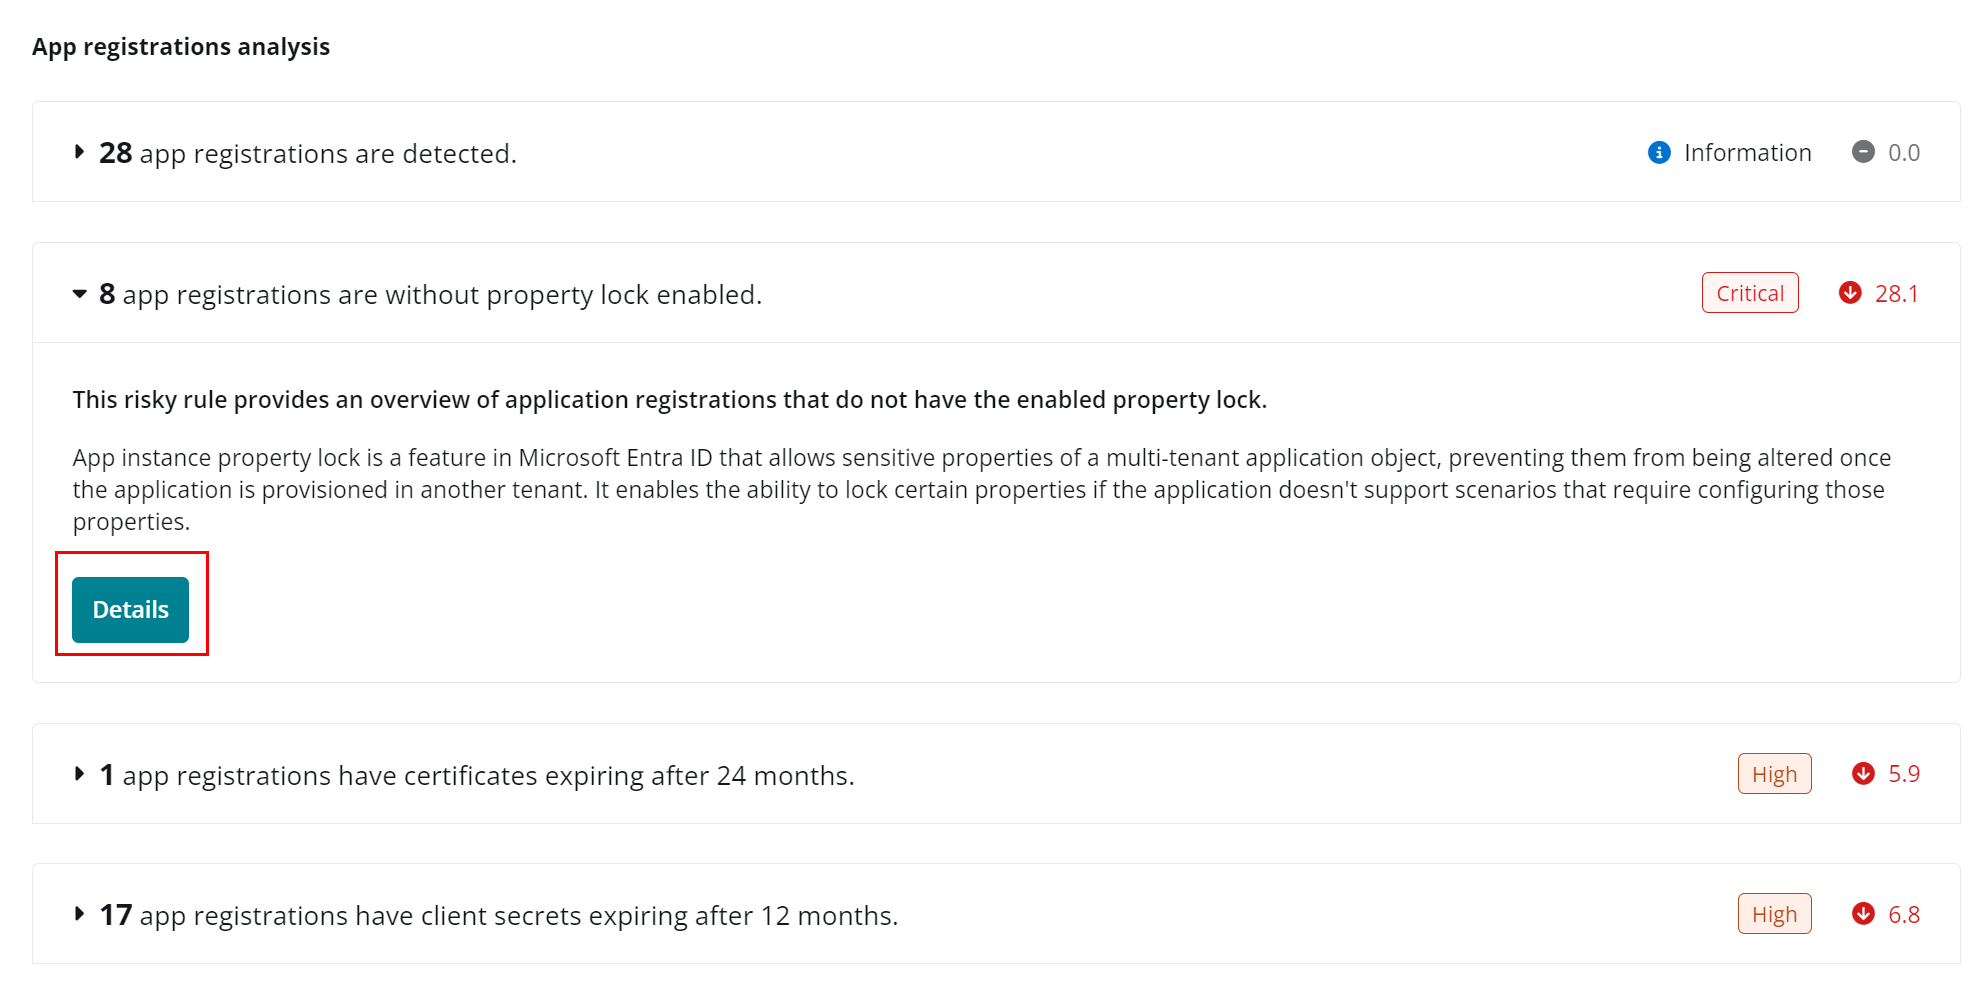Click the 6.8 risk score value
1982x1004 pixels.
pos(1904,915)
